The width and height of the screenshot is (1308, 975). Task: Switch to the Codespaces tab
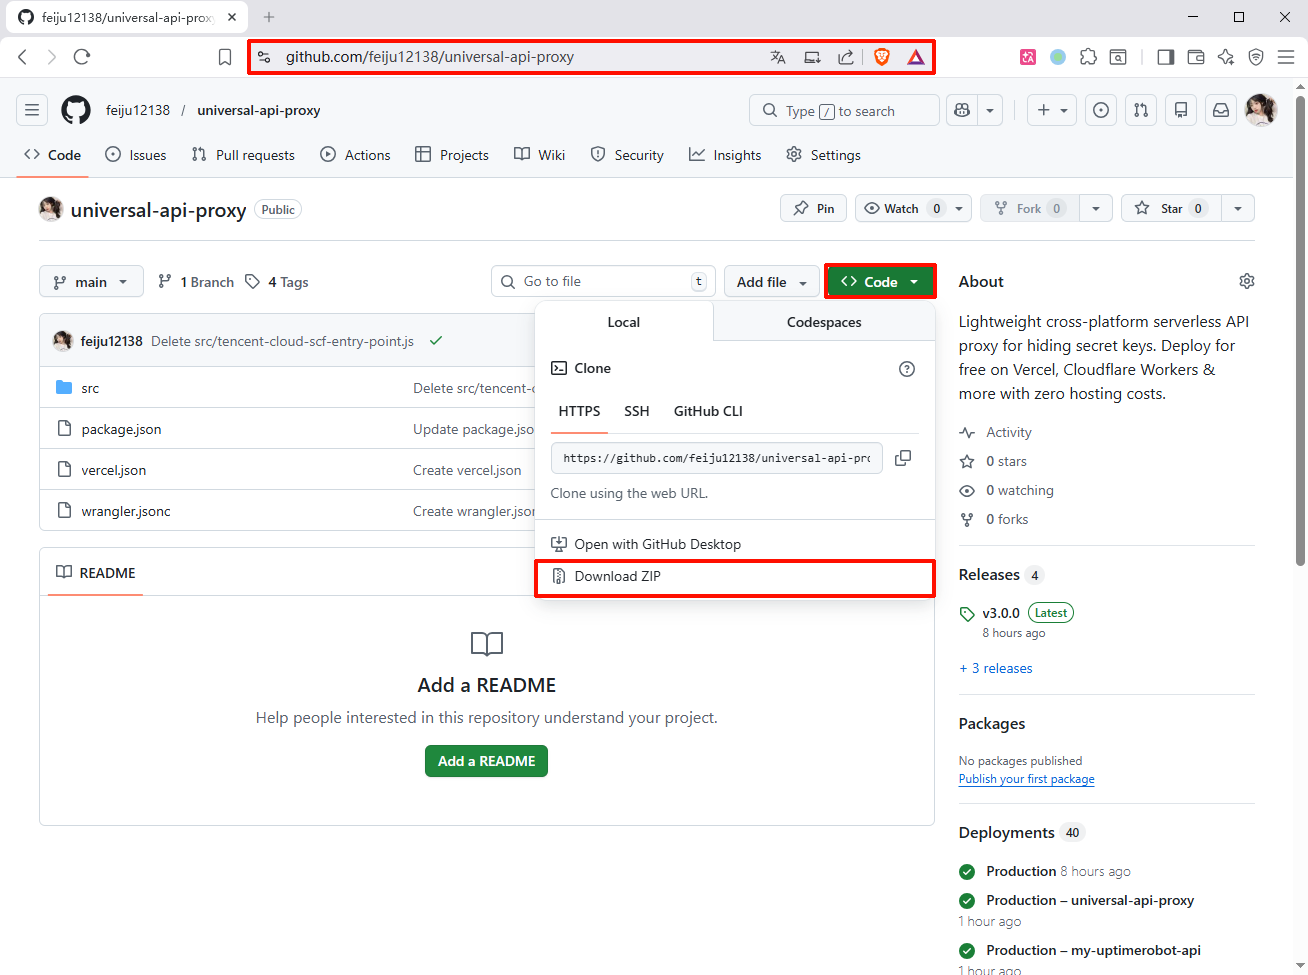823,323
